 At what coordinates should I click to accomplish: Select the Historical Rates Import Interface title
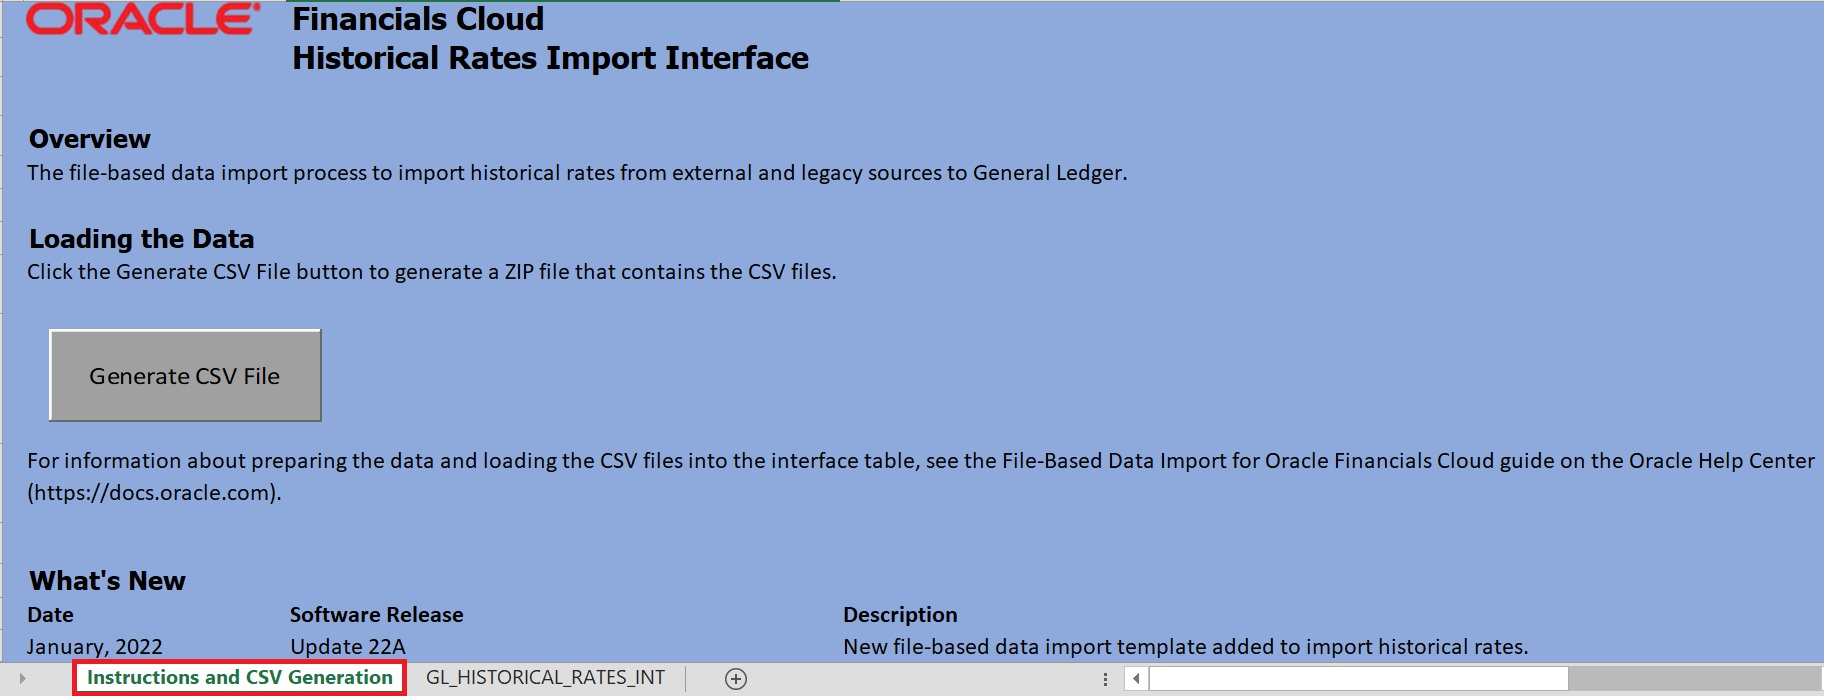point(550,58)
